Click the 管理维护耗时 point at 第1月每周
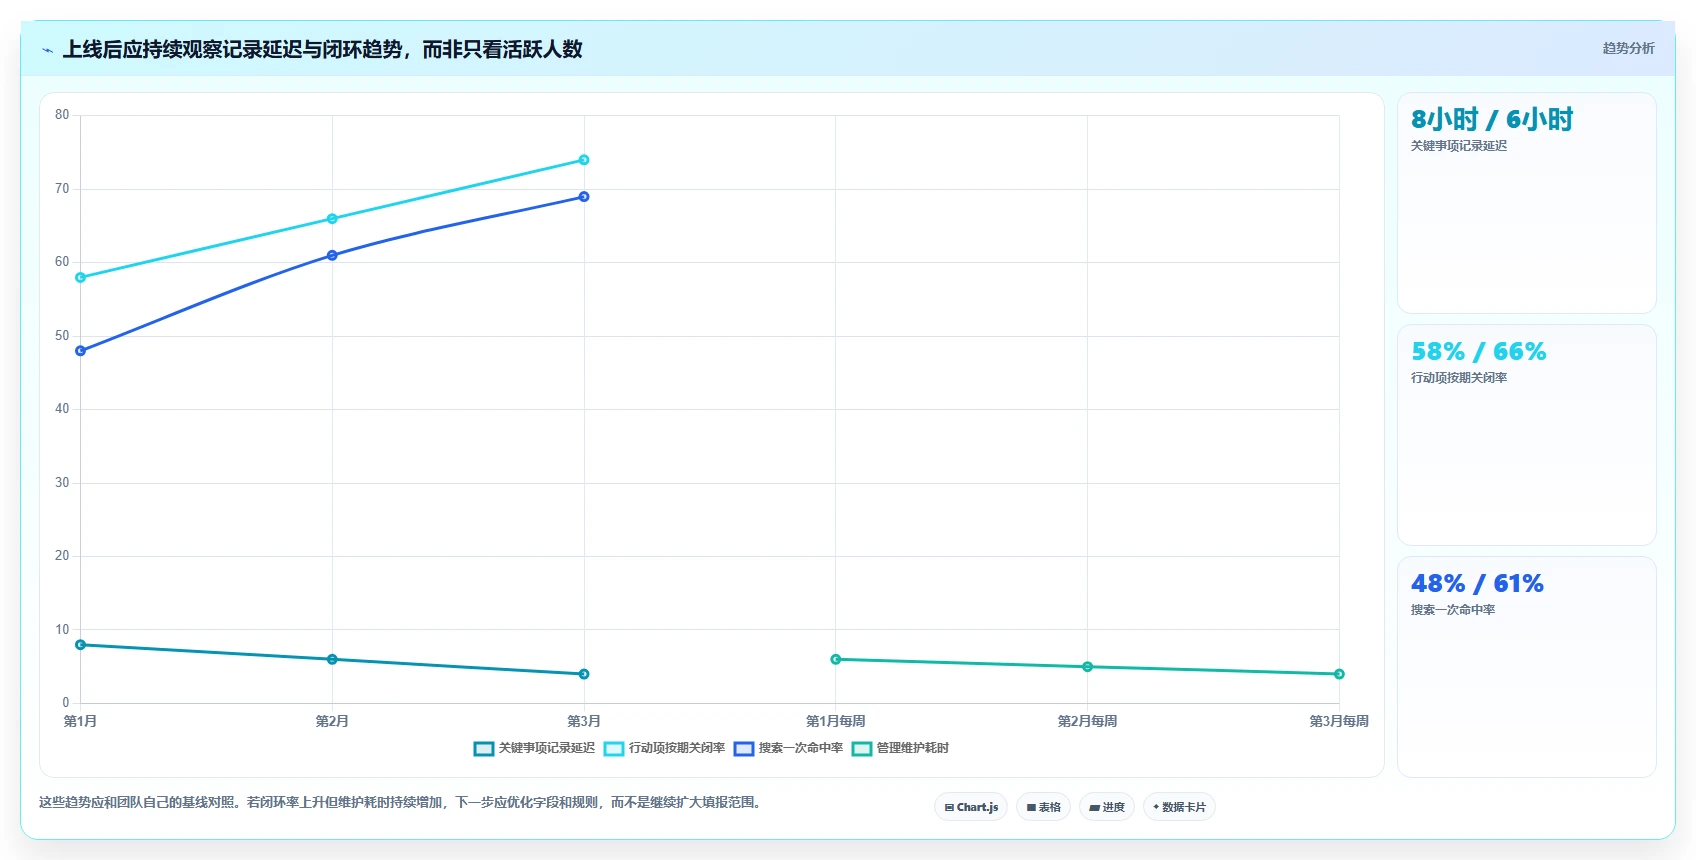Image resolution: width=1696 pixels, height=860 pixels. click(836, 659)
